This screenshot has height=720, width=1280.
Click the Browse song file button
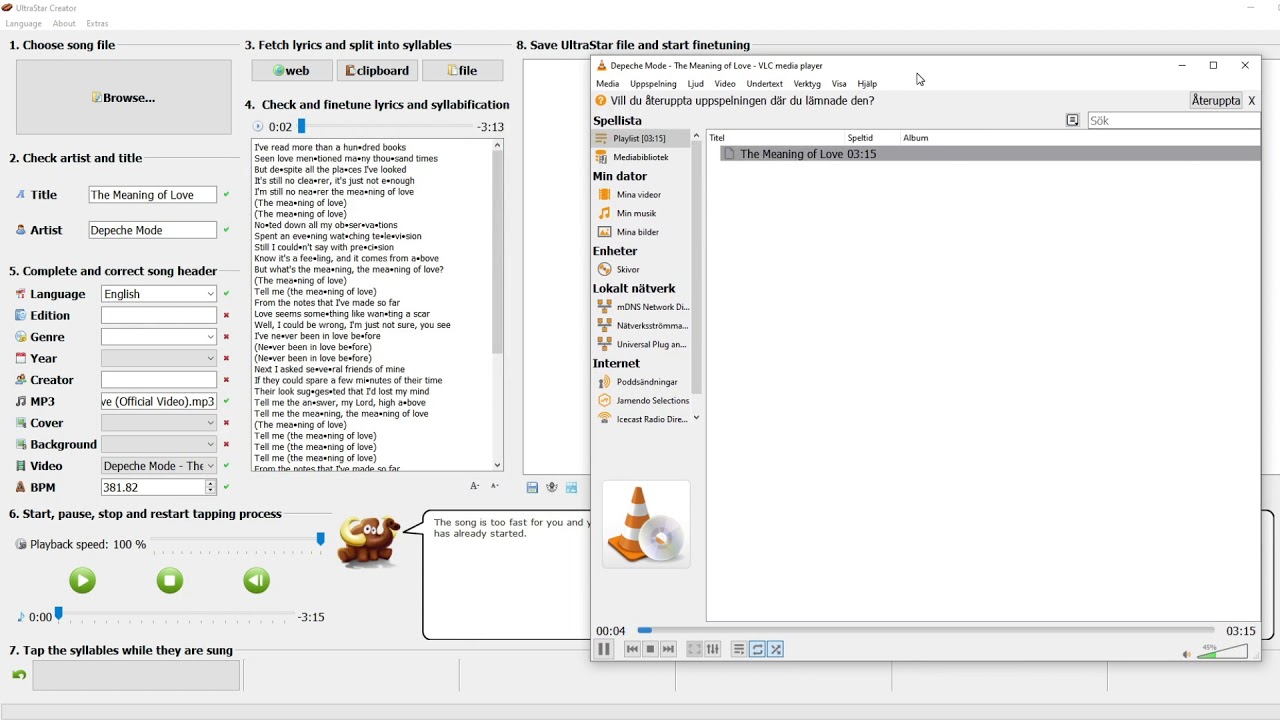tap(124, 97)
